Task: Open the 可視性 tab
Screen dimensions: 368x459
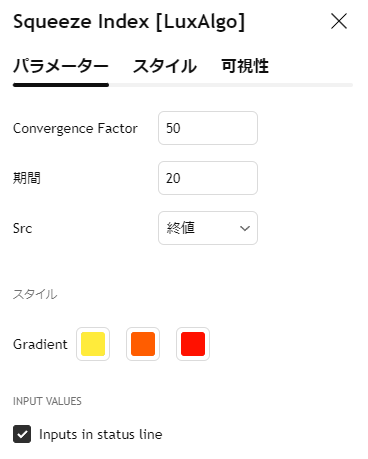Action: tap(245, 66)
